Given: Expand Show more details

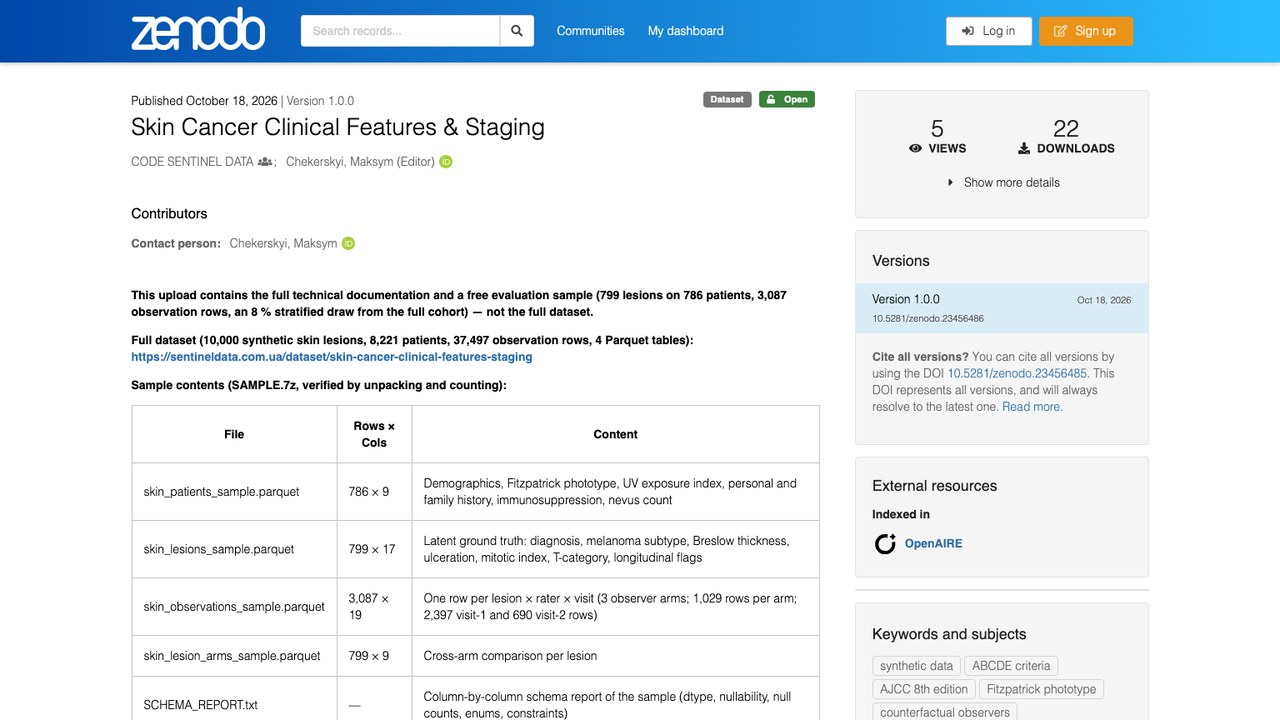Looking at the screenshot, I should pyautogui.click(x=1002, y=182).
